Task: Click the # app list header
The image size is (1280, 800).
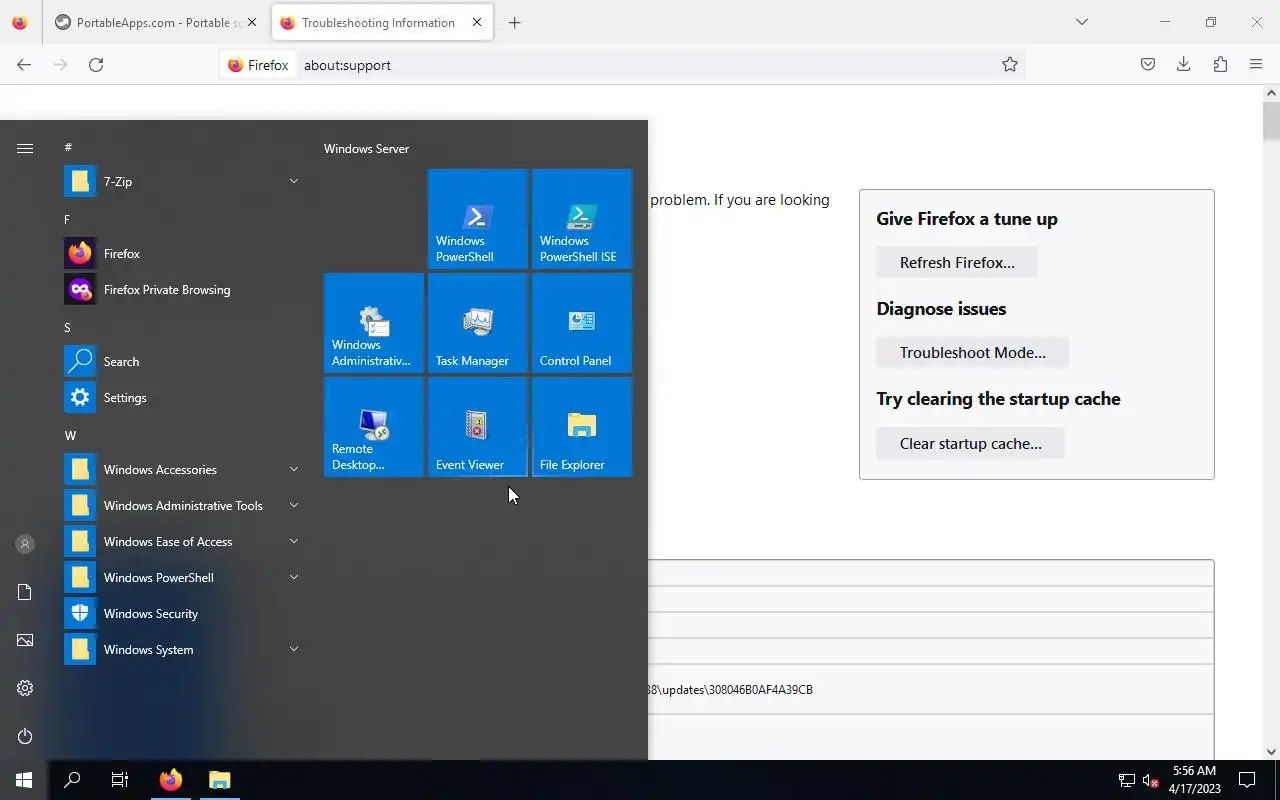Action: coord(68,147)
